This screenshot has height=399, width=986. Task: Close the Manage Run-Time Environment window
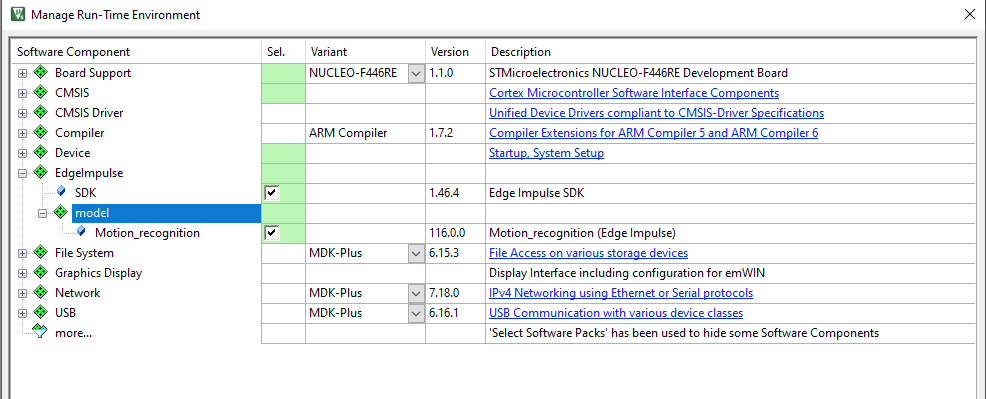pyautogui.click(x=970, y=14)
